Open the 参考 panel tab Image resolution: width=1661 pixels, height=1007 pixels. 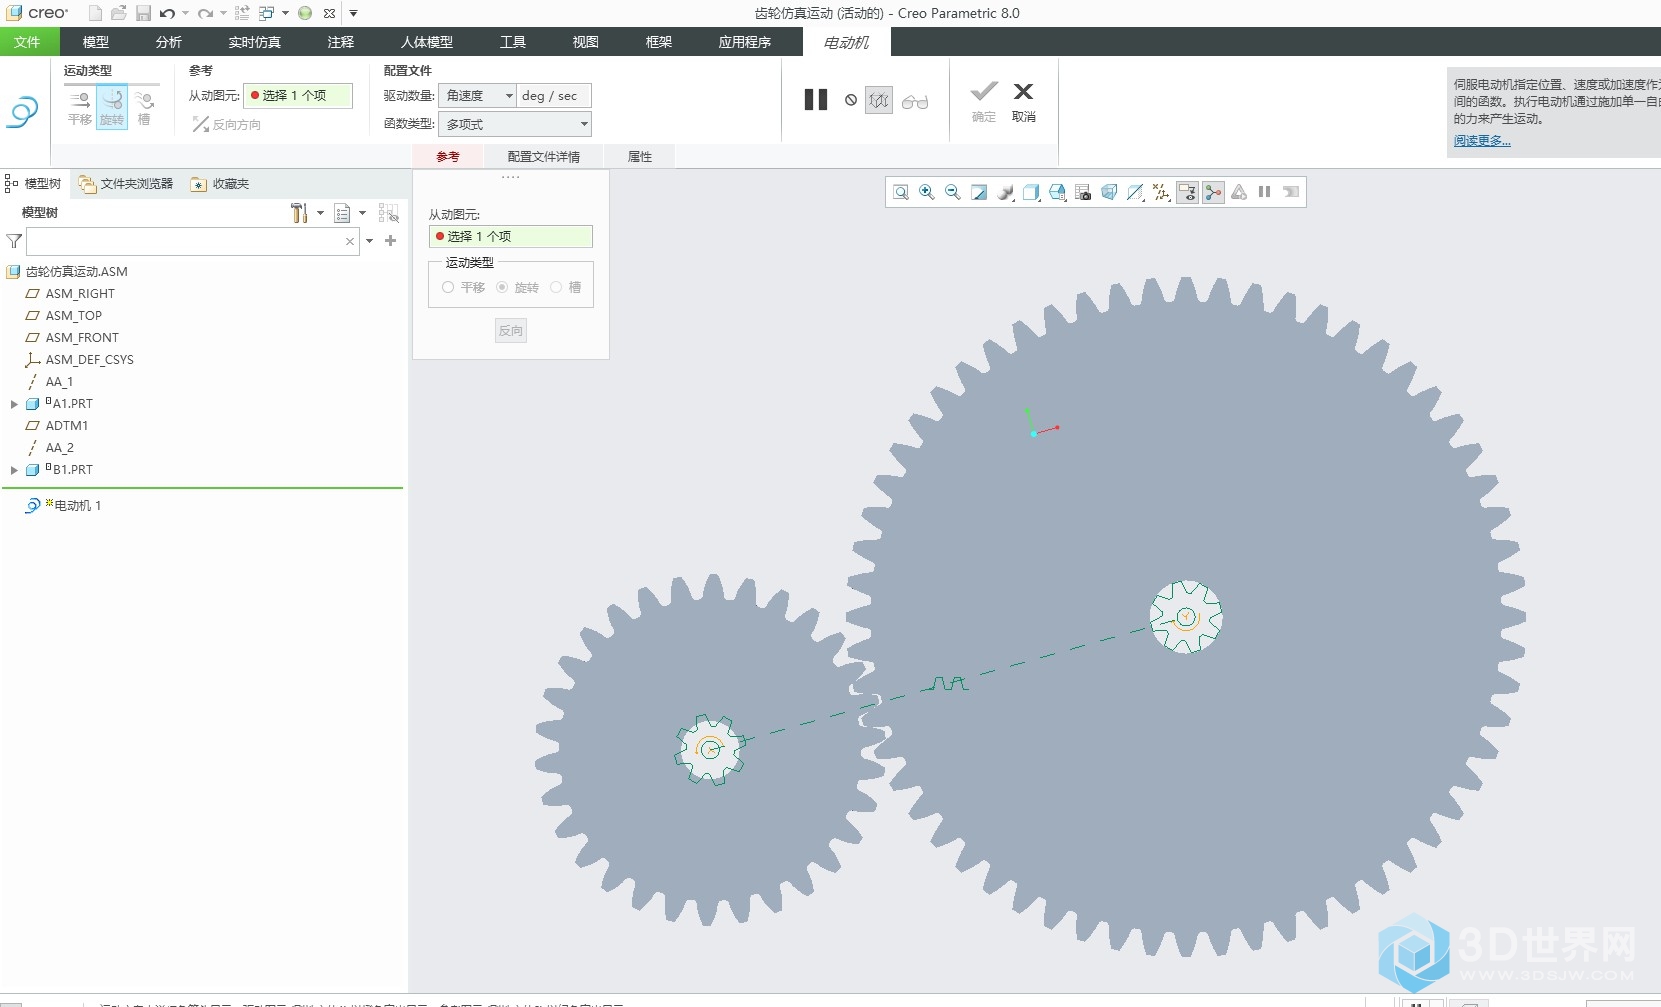click(448, 157)
